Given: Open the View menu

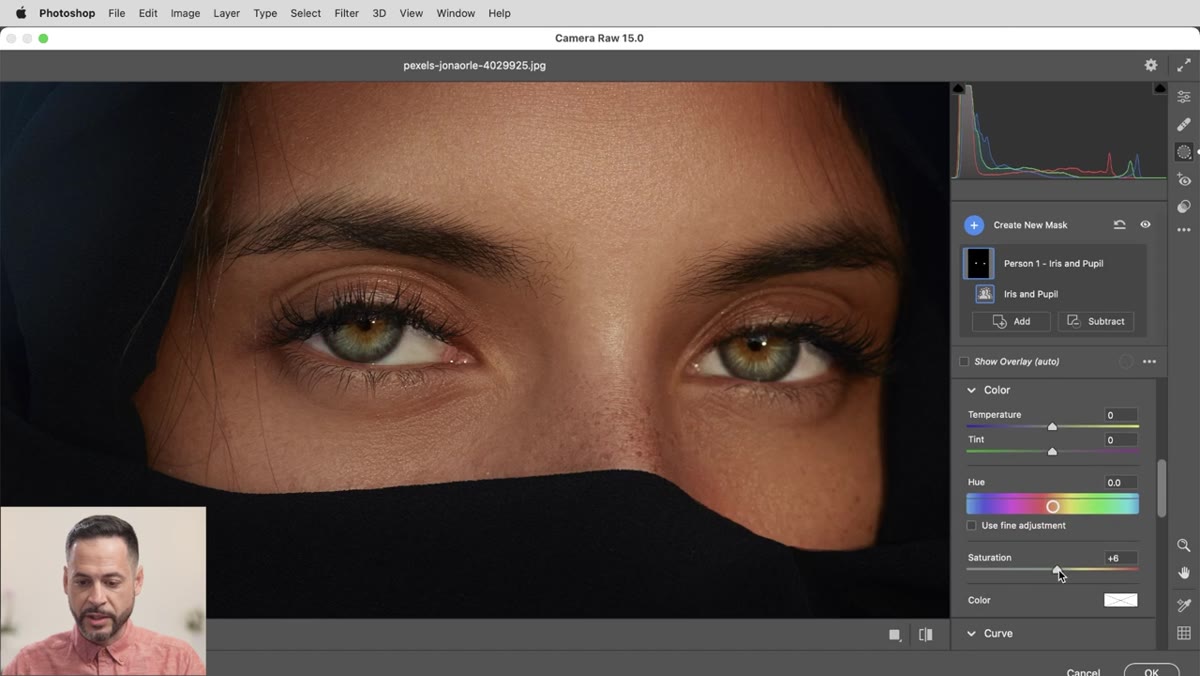Looking at the screenshot, I should point(411,13).
